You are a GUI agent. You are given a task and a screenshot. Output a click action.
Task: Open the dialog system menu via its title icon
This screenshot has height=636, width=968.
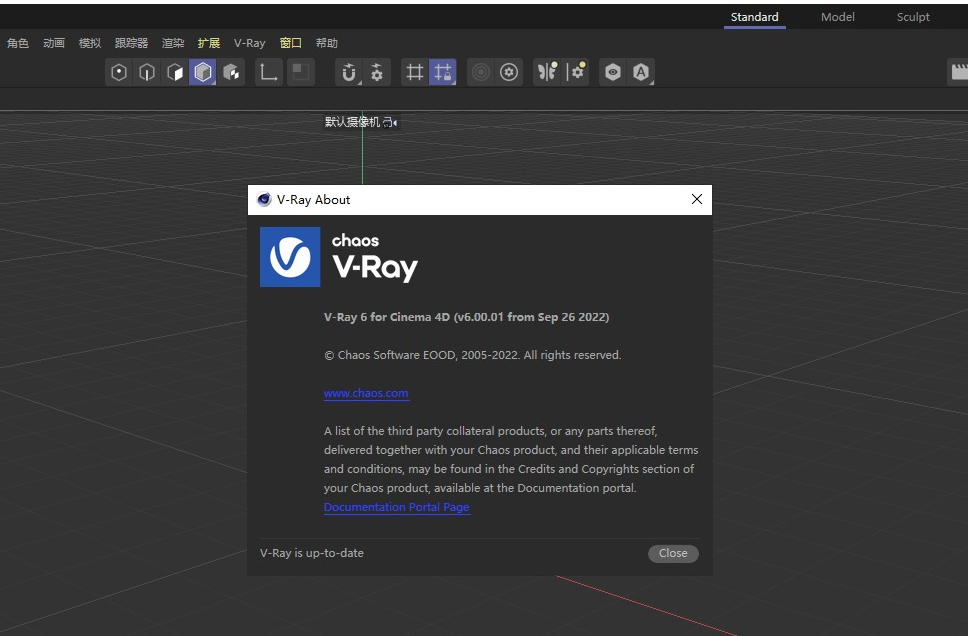tap(263, 199)
